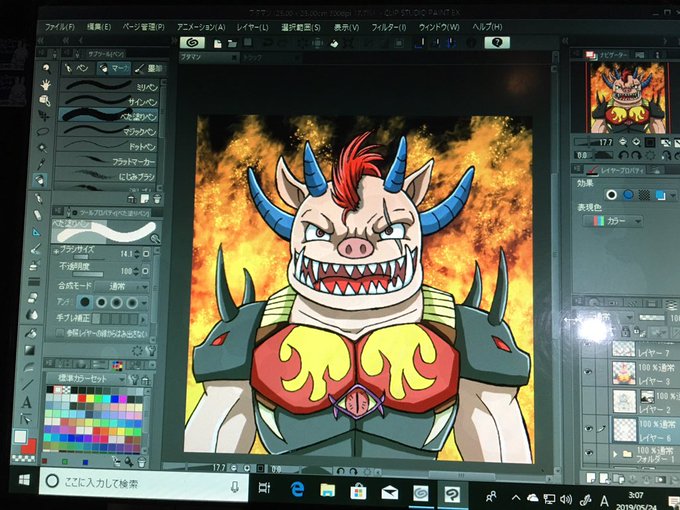680x510 pixels.
Task: Expand 手ブレ補正 arrow
Action: point(144,319)
